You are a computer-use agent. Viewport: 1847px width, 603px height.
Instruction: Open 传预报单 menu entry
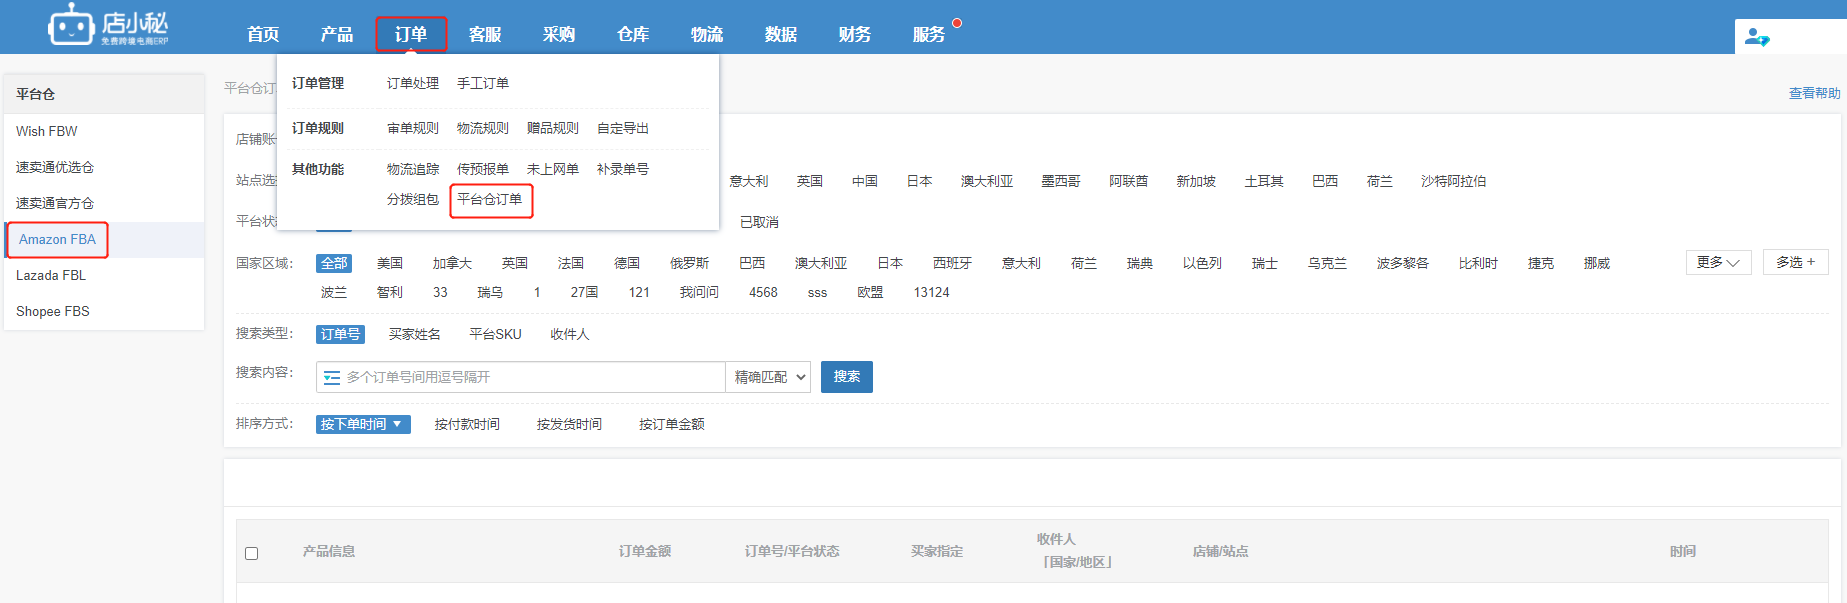483,169
